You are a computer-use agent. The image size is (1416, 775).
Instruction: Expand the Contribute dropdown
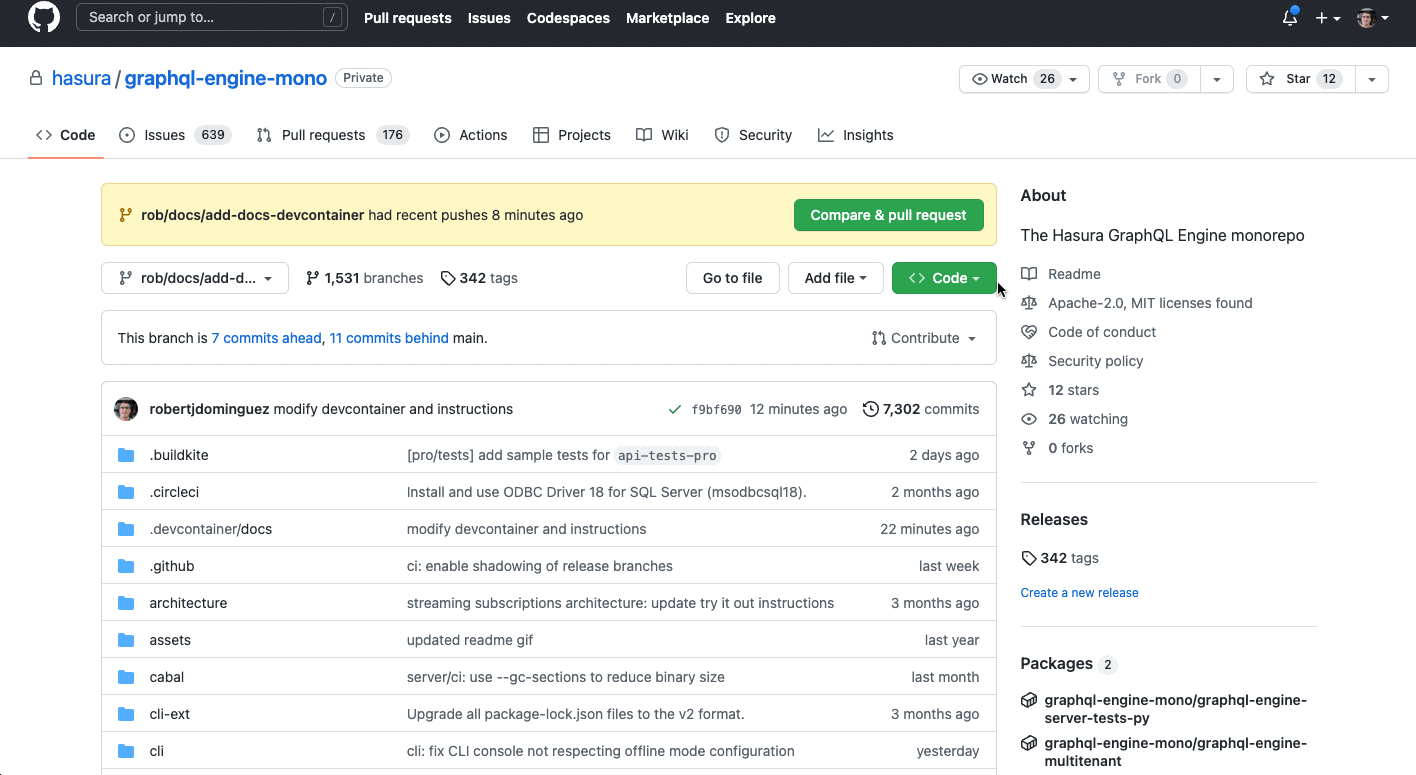(923, 337)
